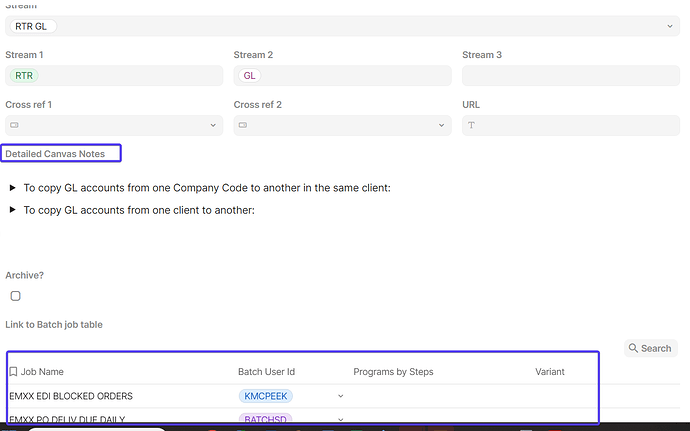The image size is (690, 431).
Task: Open the Stream dropdown chevron
Action: 670,26
